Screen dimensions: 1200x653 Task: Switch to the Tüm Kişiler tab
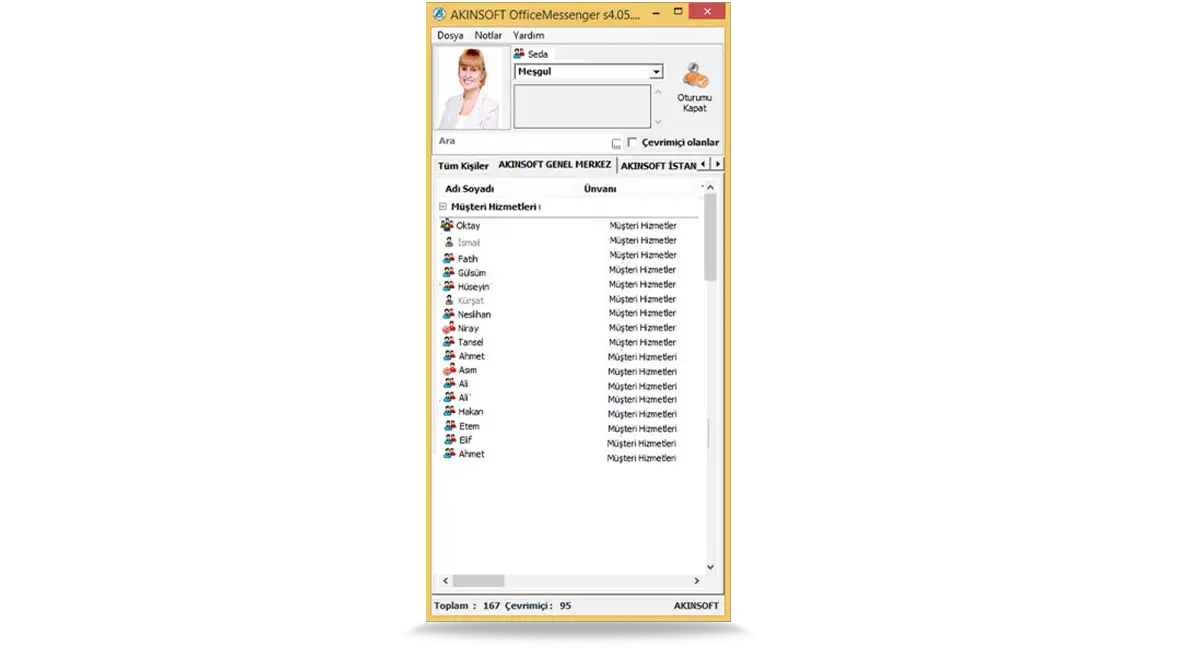coord(463,166)
